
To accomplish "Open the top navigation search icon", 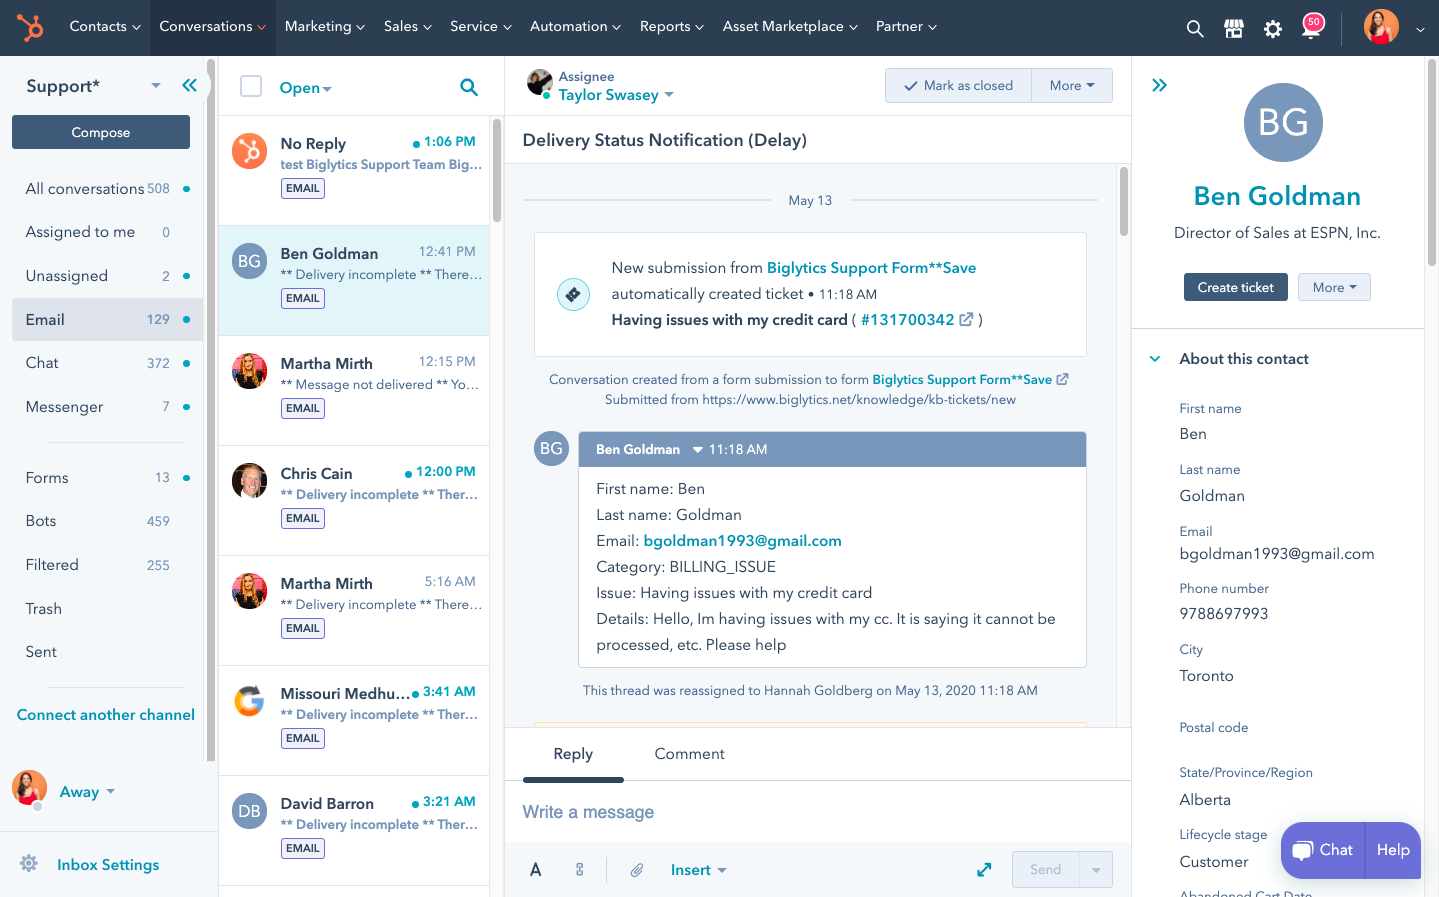I will [x=1194, y=28].
